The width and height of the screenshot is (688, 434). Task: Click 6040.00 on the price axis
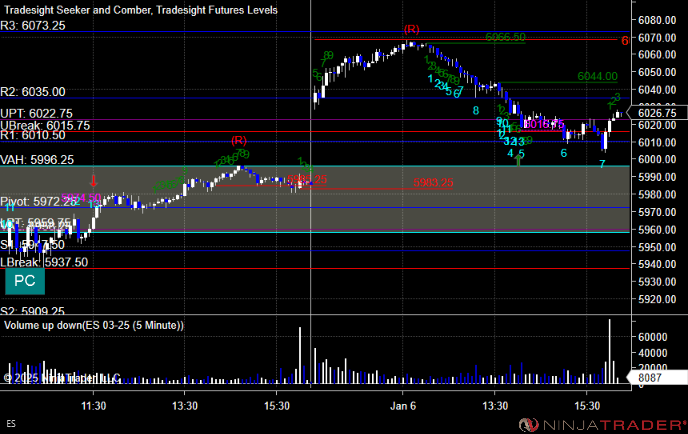(x=657, y=90)
